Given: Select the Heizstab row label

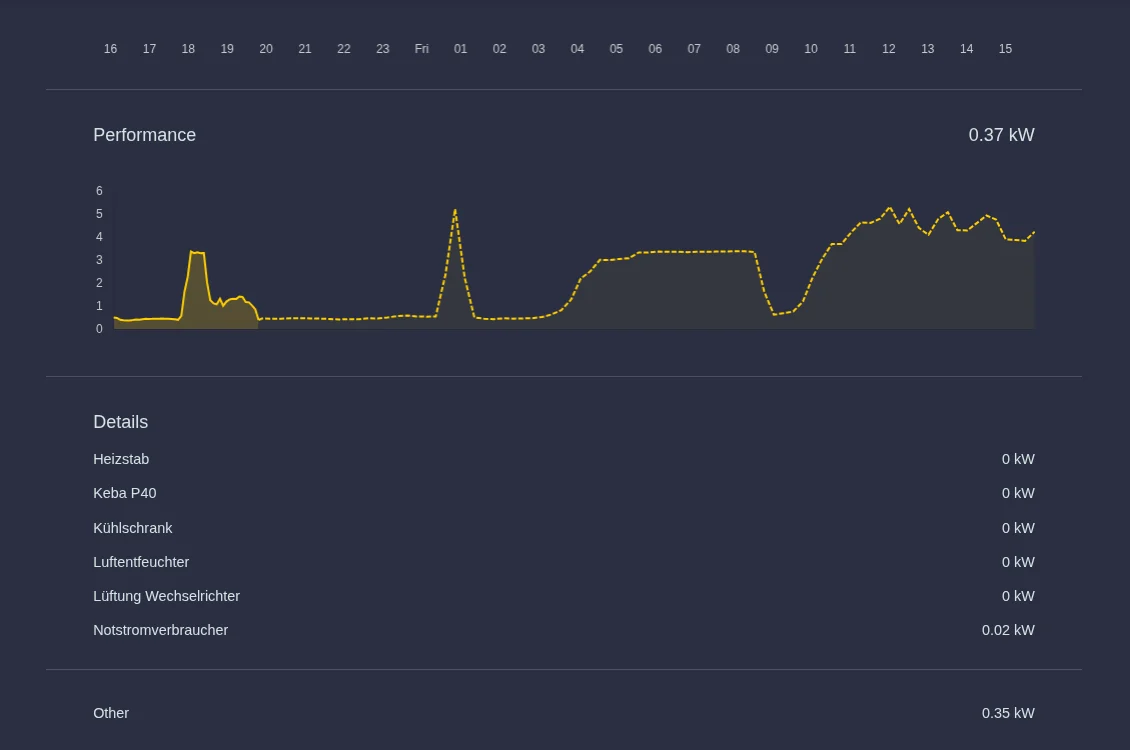Looking at the screenshot, I should [121, 459].
